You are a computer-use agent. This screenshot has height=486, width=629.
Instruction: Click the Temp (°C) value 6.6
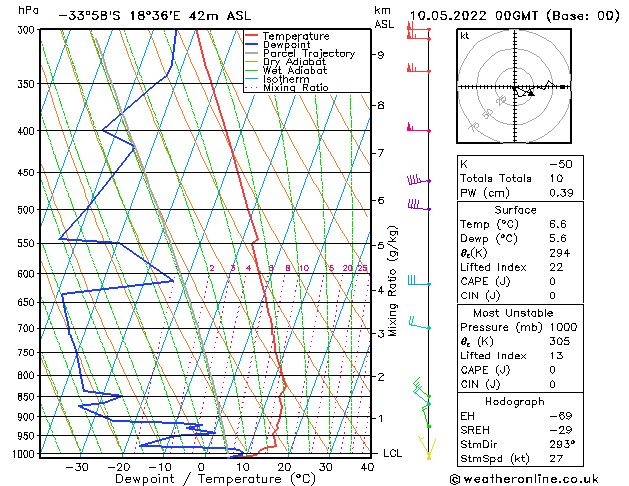click(558, 224)
